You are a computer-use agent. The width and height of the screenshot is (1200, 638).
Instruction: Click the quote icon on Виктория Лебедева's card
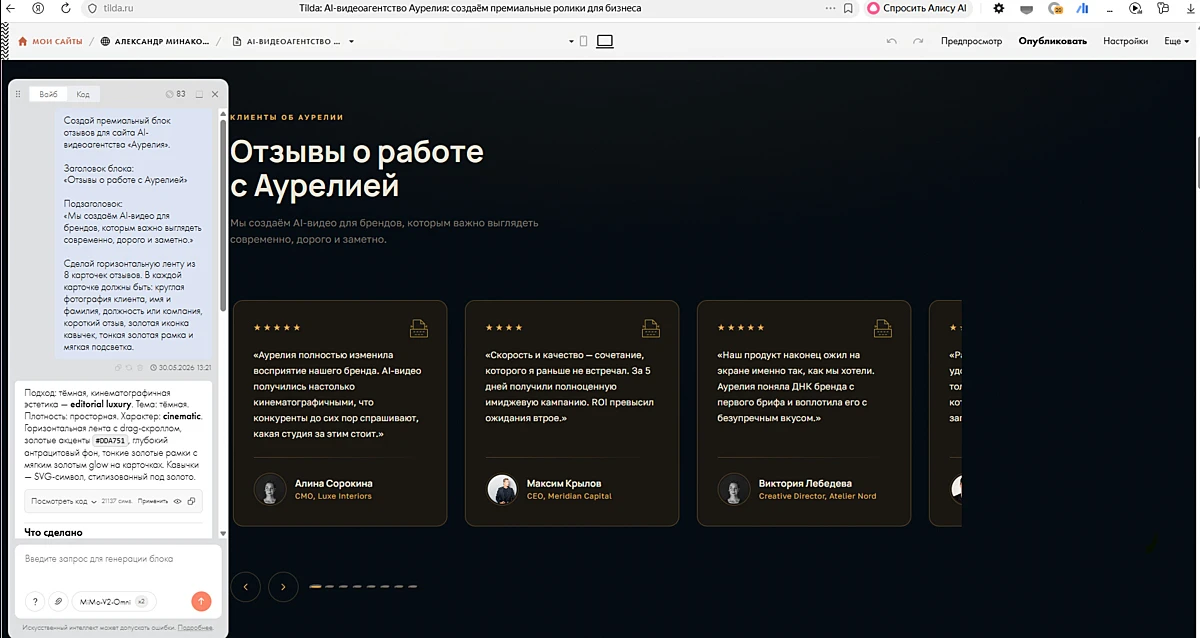click(883, 328)
